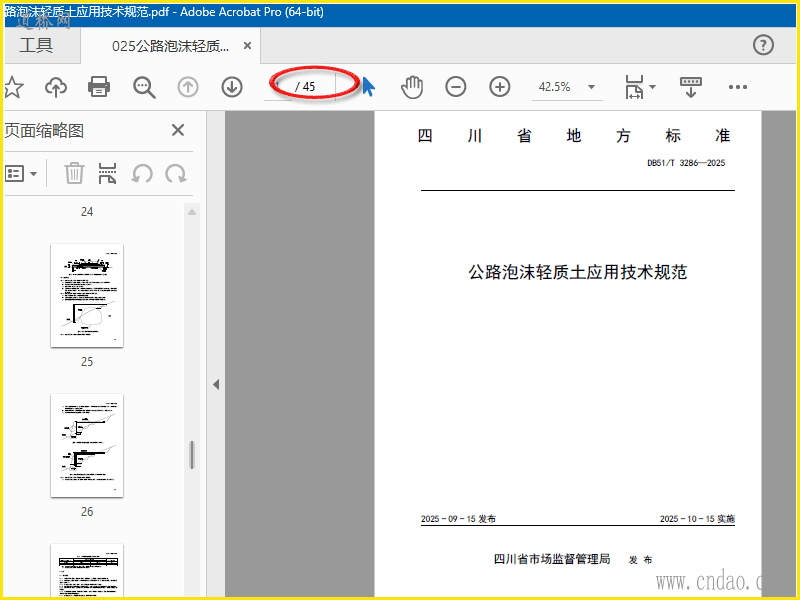Open more tools ellipsis menu

(738, 87)
